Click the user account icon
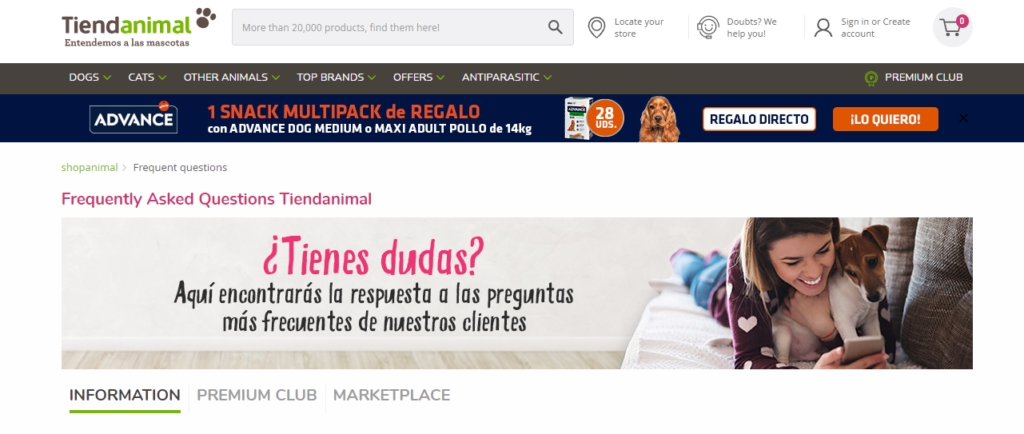This screenshot has height=434, width=1024. coord(824,27)
